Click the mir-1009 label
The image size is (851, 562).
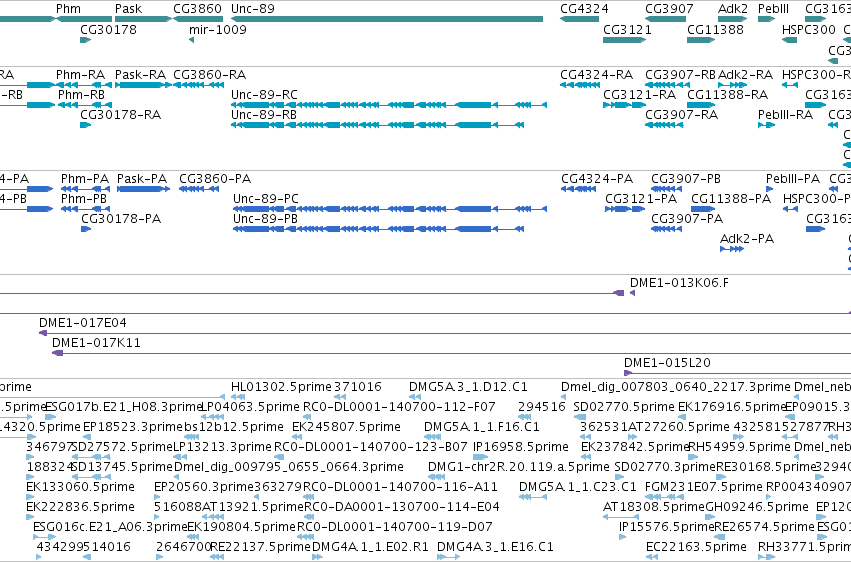218,29
